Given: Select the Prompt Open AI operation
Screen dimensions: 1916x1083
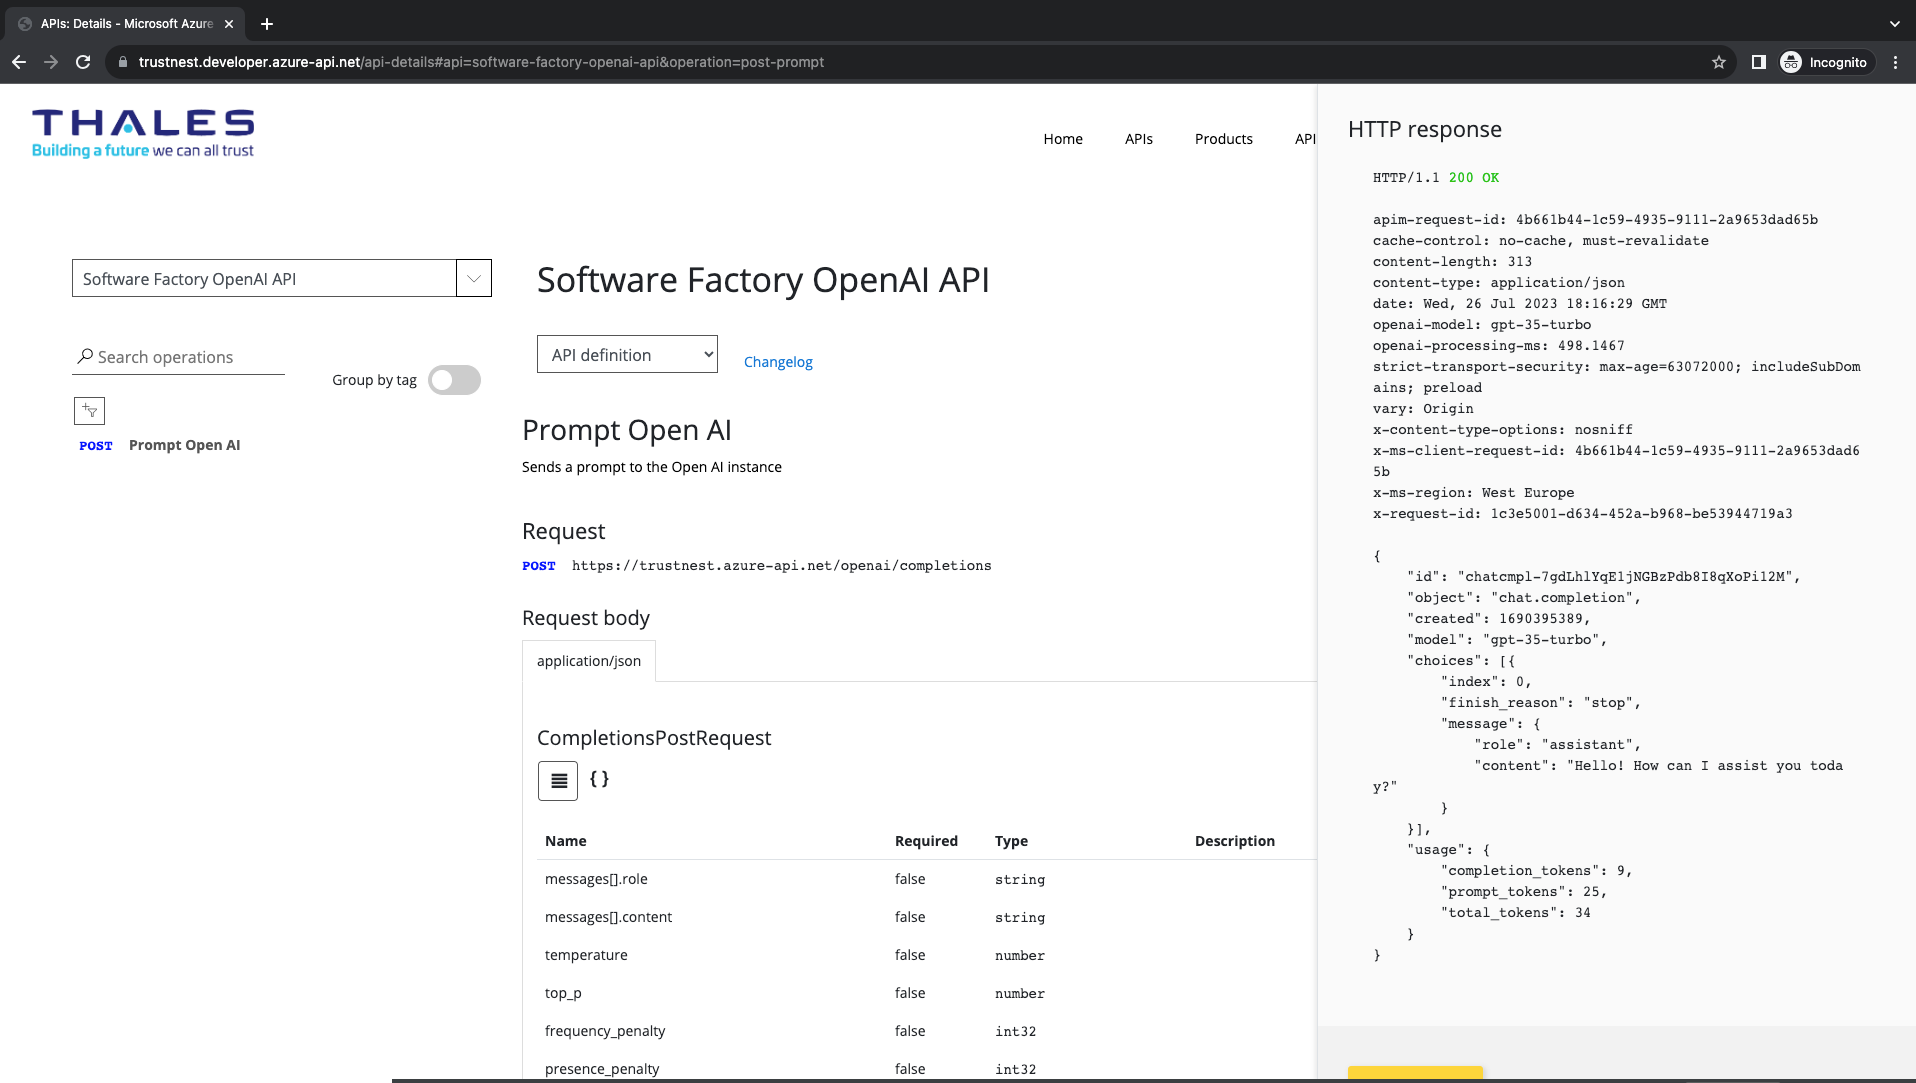Looking at the screenshot, I should point(185,445).
